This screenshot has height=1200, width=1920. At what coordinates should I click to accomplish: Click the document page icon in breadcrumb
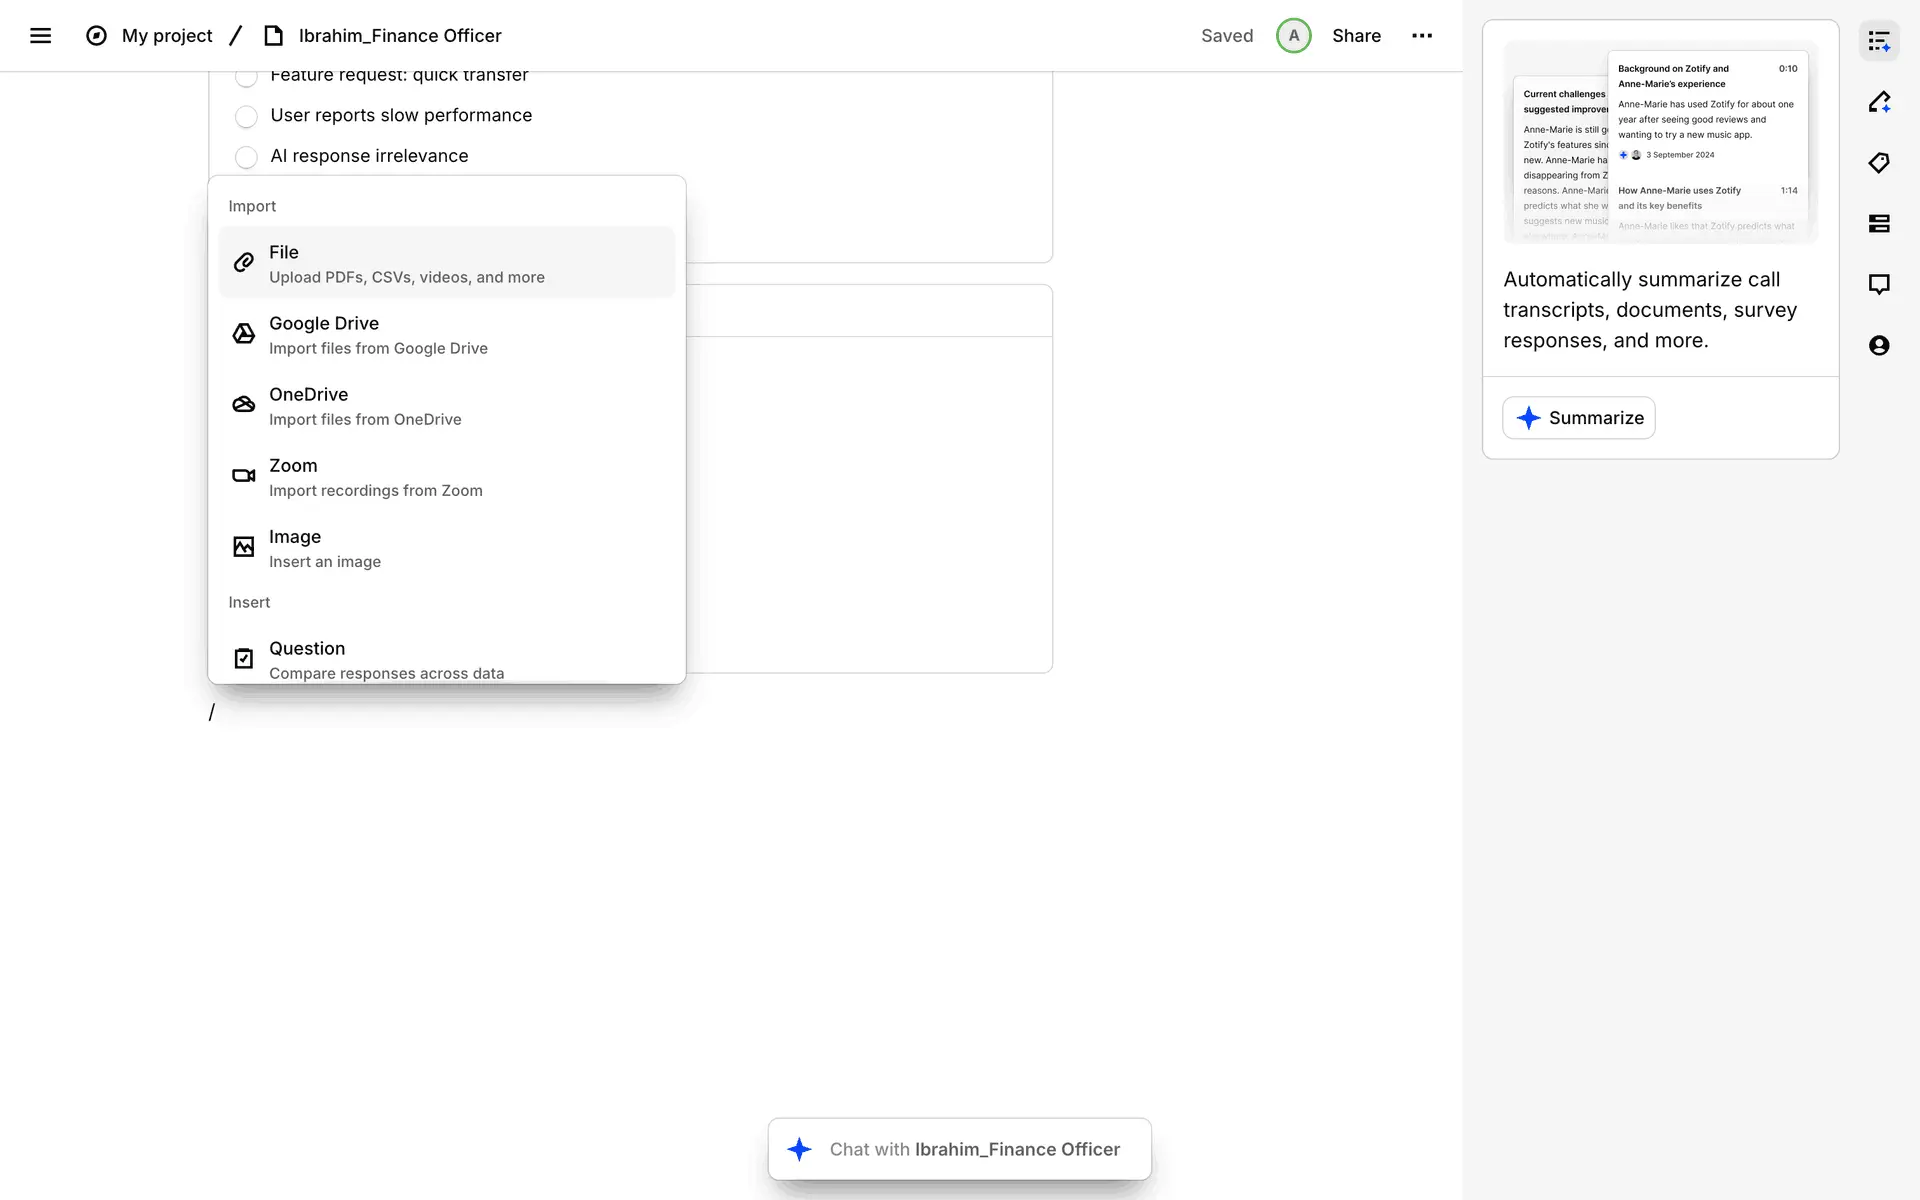click(273, 36)
